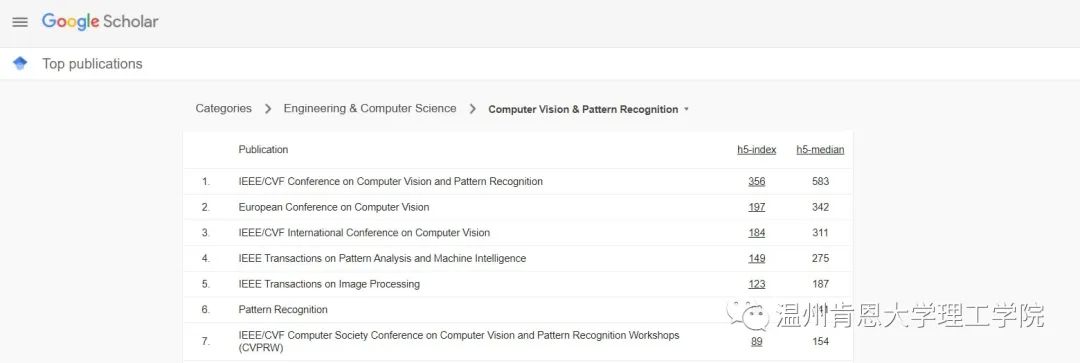Open h5-index 197 for European Conference
1080x363 pixels.
(756, 207)
